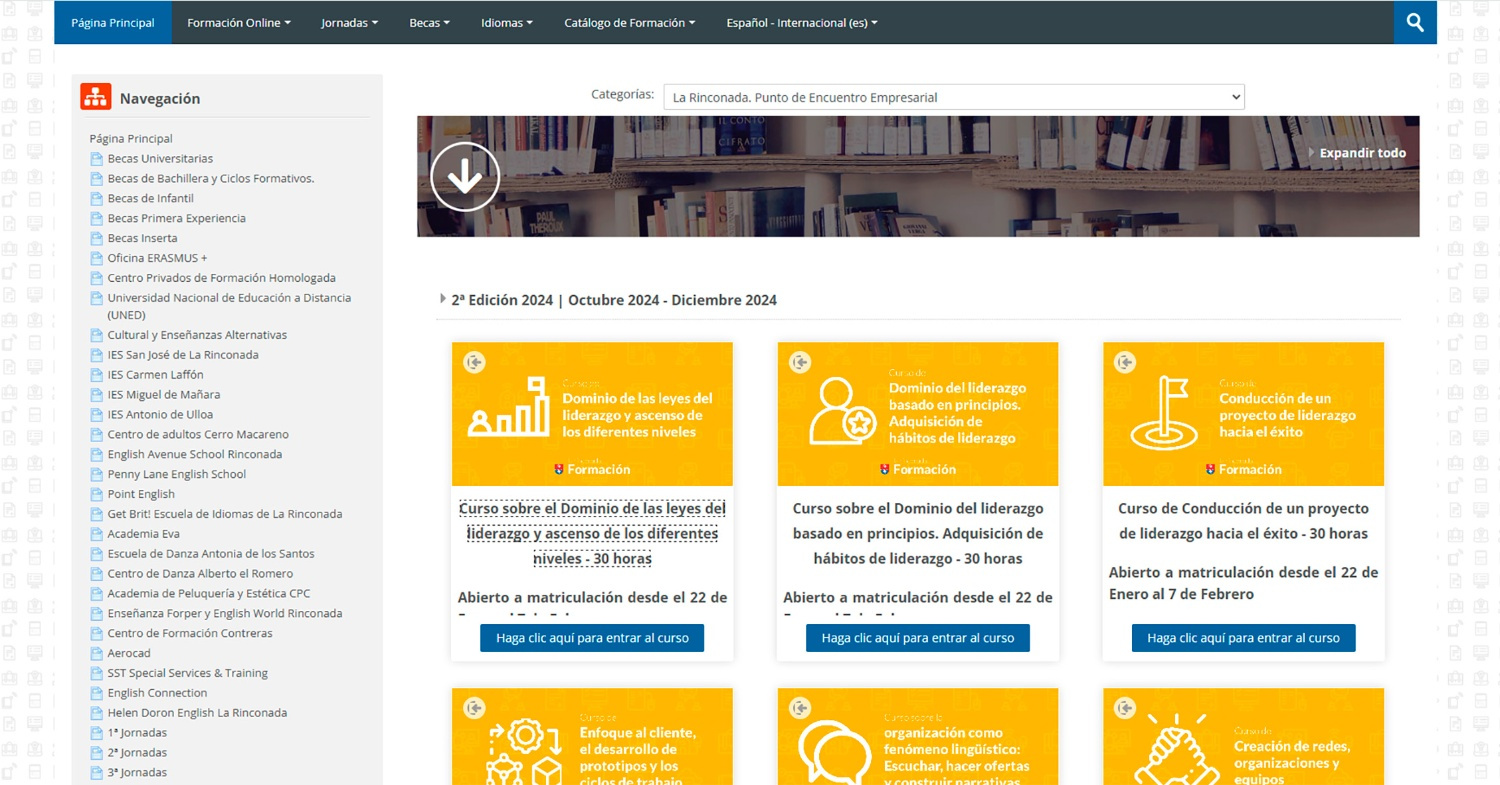The width and height of the screenshot is (1500, 785).
Task: Click the circled down-arrow on the banner
Action: 465,177
